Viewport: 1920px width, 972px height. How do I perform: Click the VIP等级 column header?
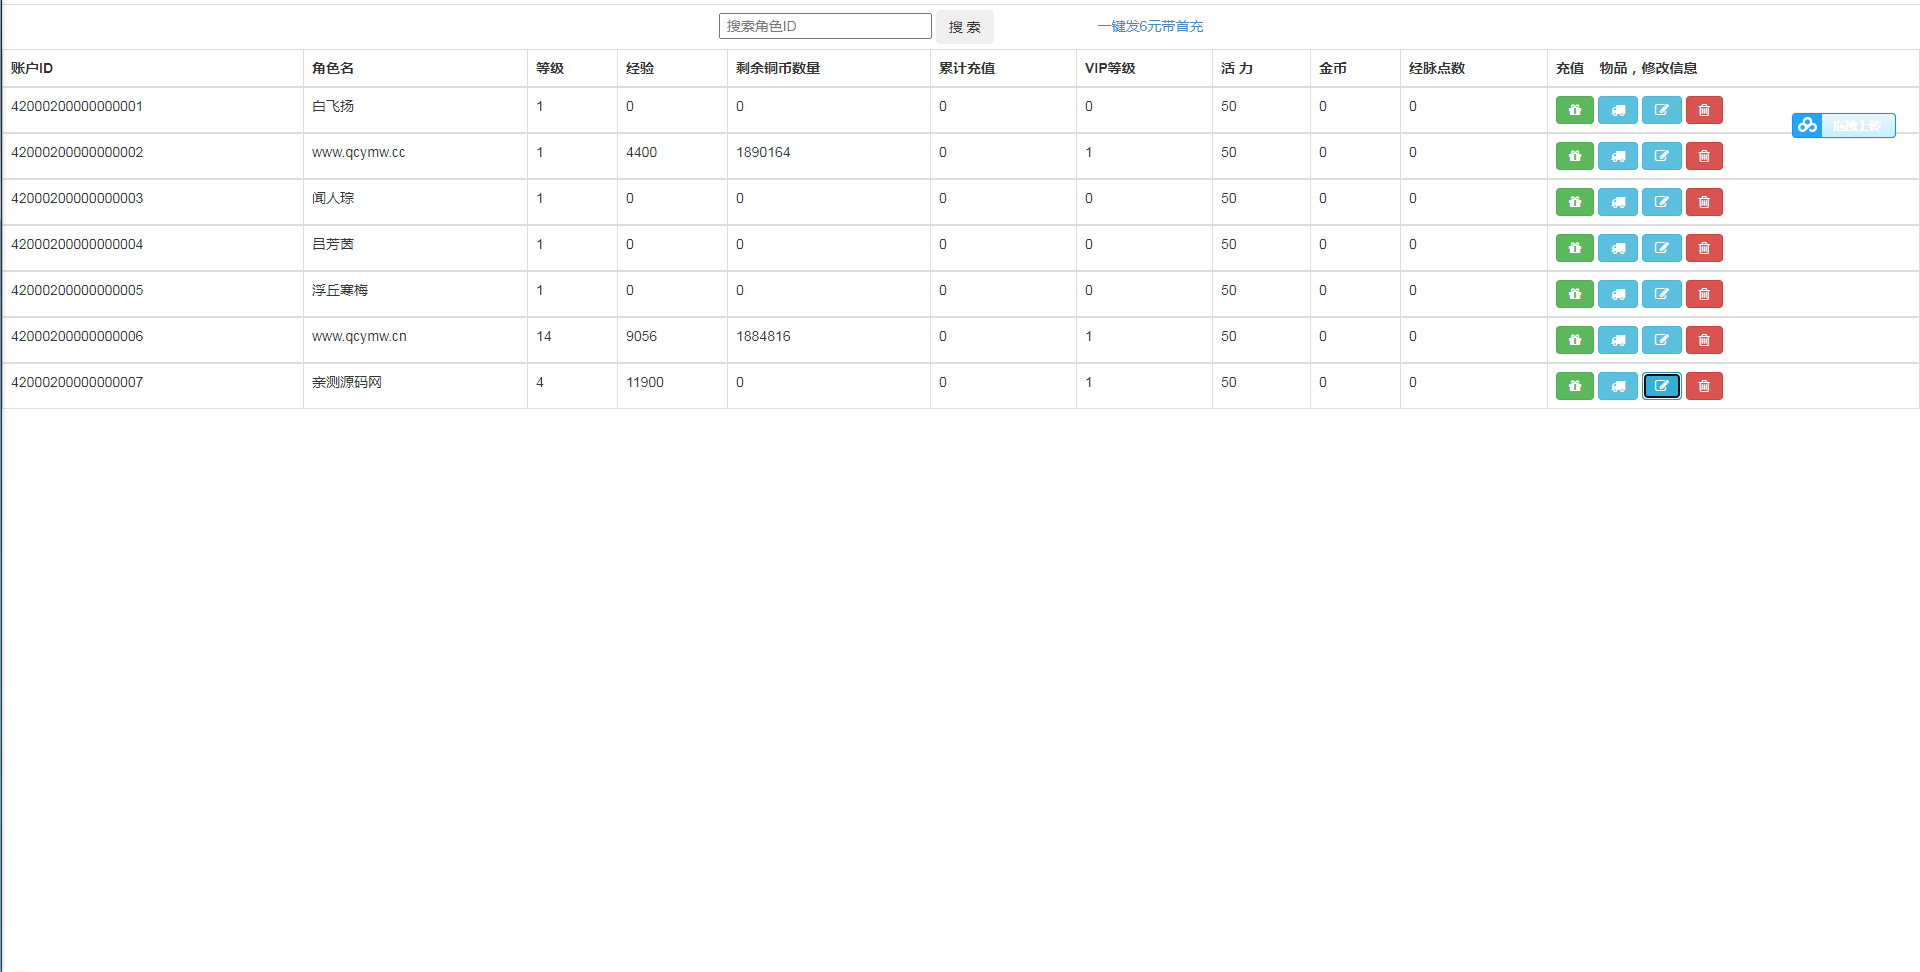[x=1110, y=68]
